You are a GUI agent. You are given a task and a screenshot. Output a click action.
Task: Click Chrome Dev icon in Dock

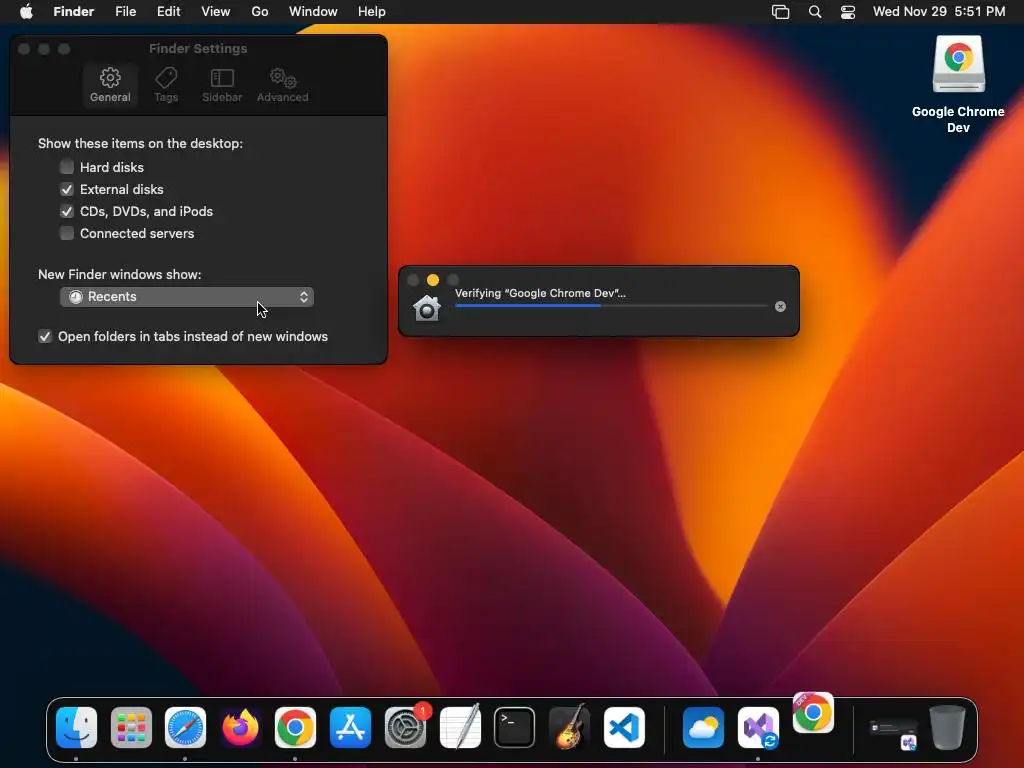tap(813, 712)
